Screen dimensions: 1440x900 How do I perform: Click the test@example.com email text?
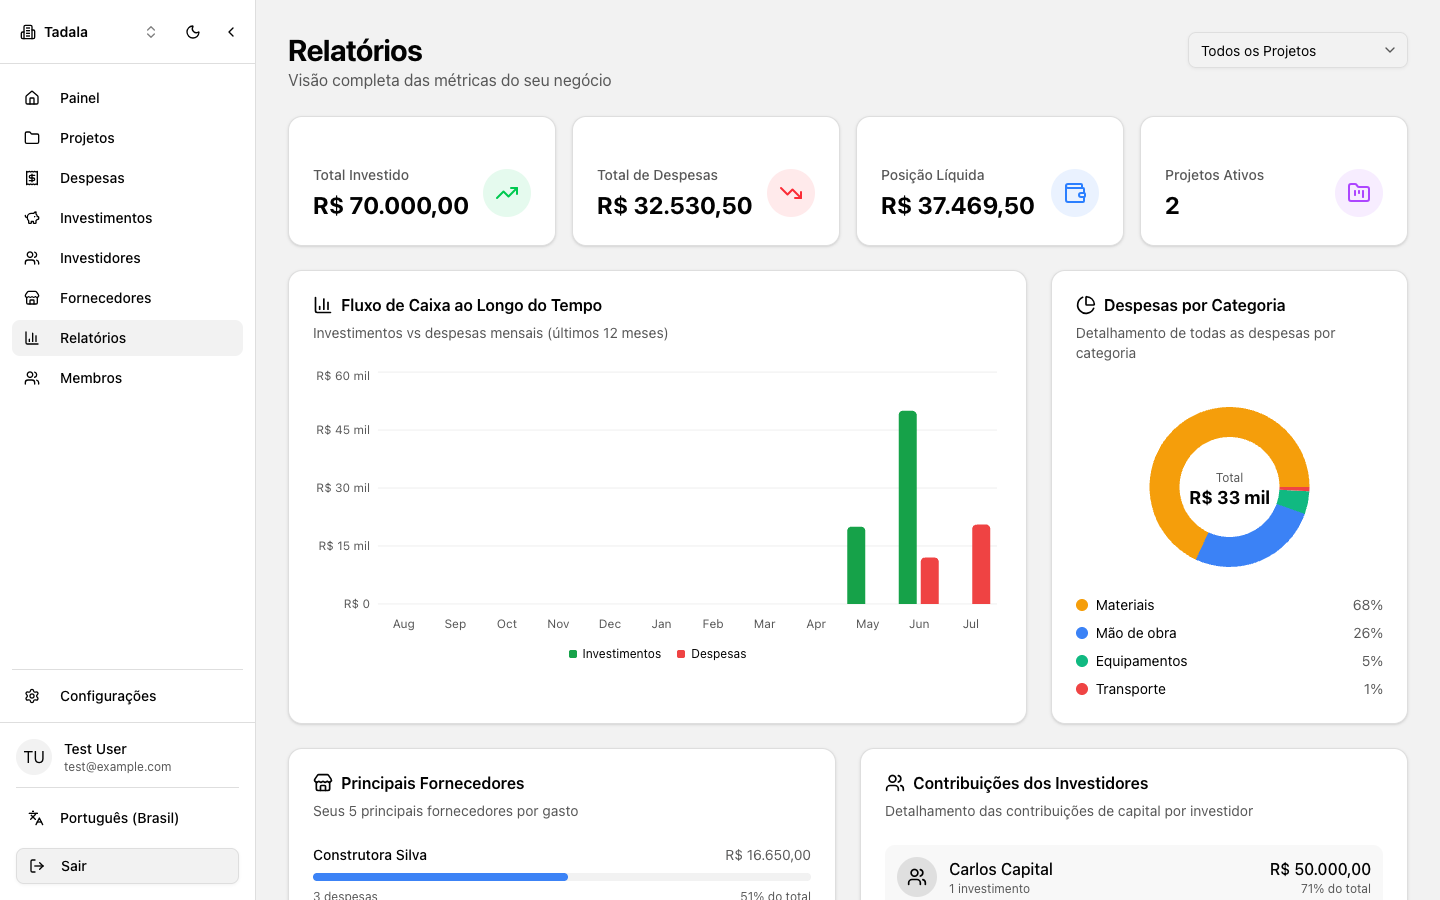118,767
